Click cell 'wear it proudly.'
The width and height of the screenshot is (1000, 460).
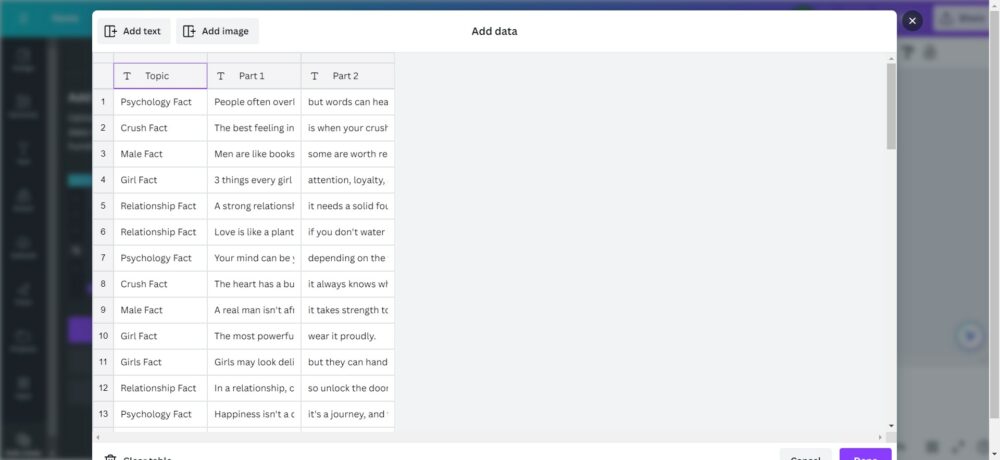point(348,336)
